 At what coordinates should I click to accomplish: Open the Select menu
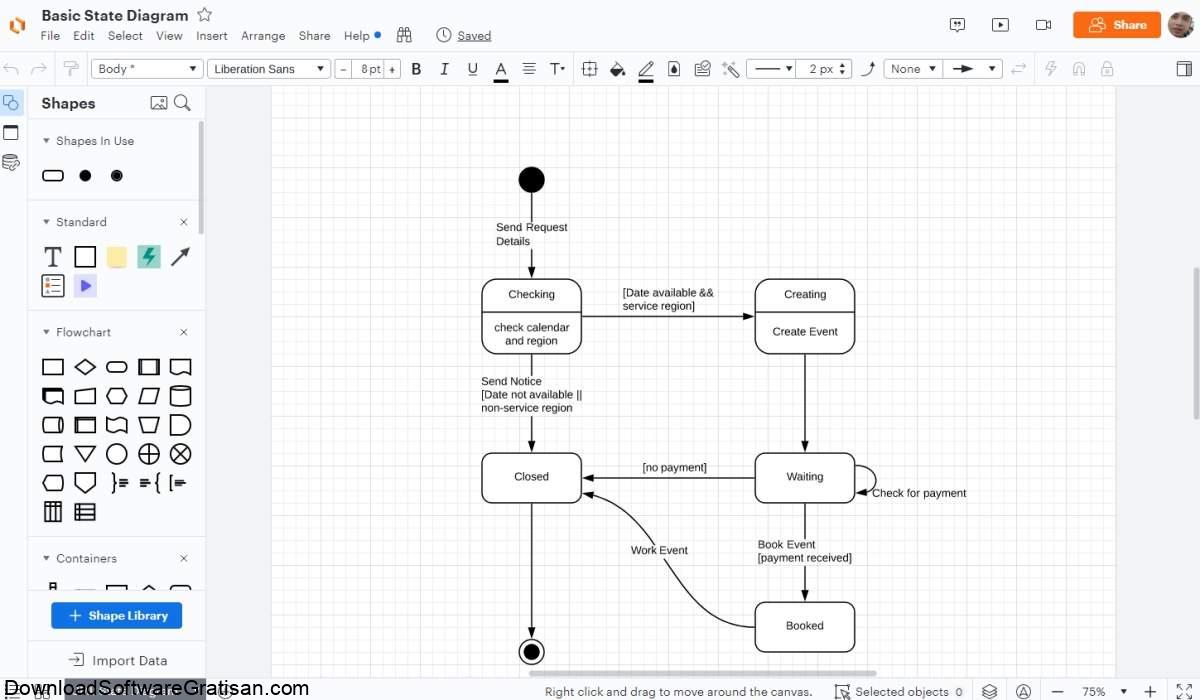[125, 36]
